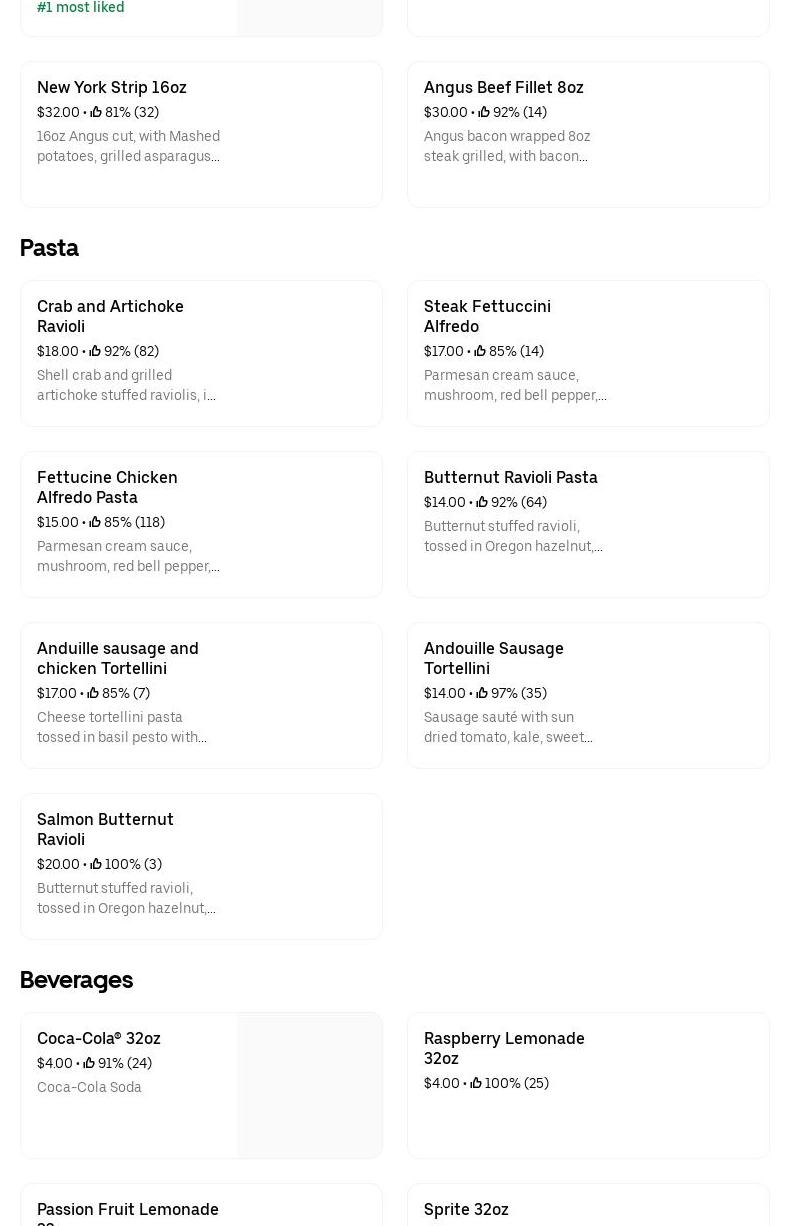Click thumbs-up icon on Crab and Artichoke Ravioli
804x1226 pixels.
(95, 352)
